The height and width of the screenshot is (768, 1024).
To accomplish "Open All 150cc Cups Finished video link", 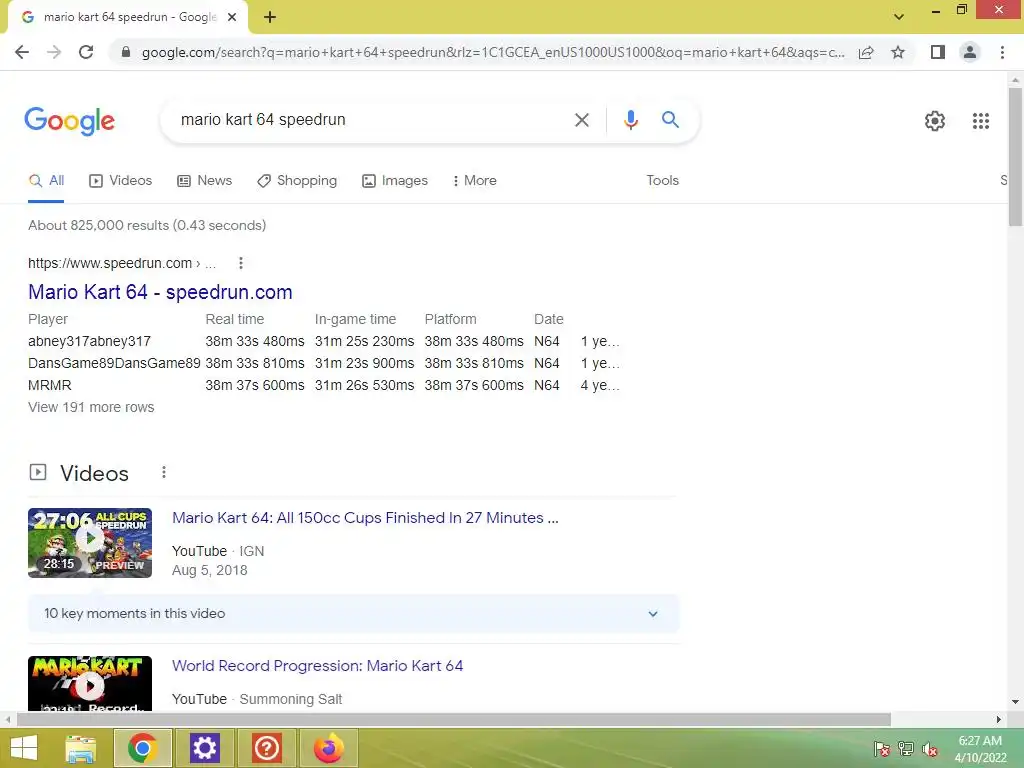I will pyautogui.click(x=365, y=518).
